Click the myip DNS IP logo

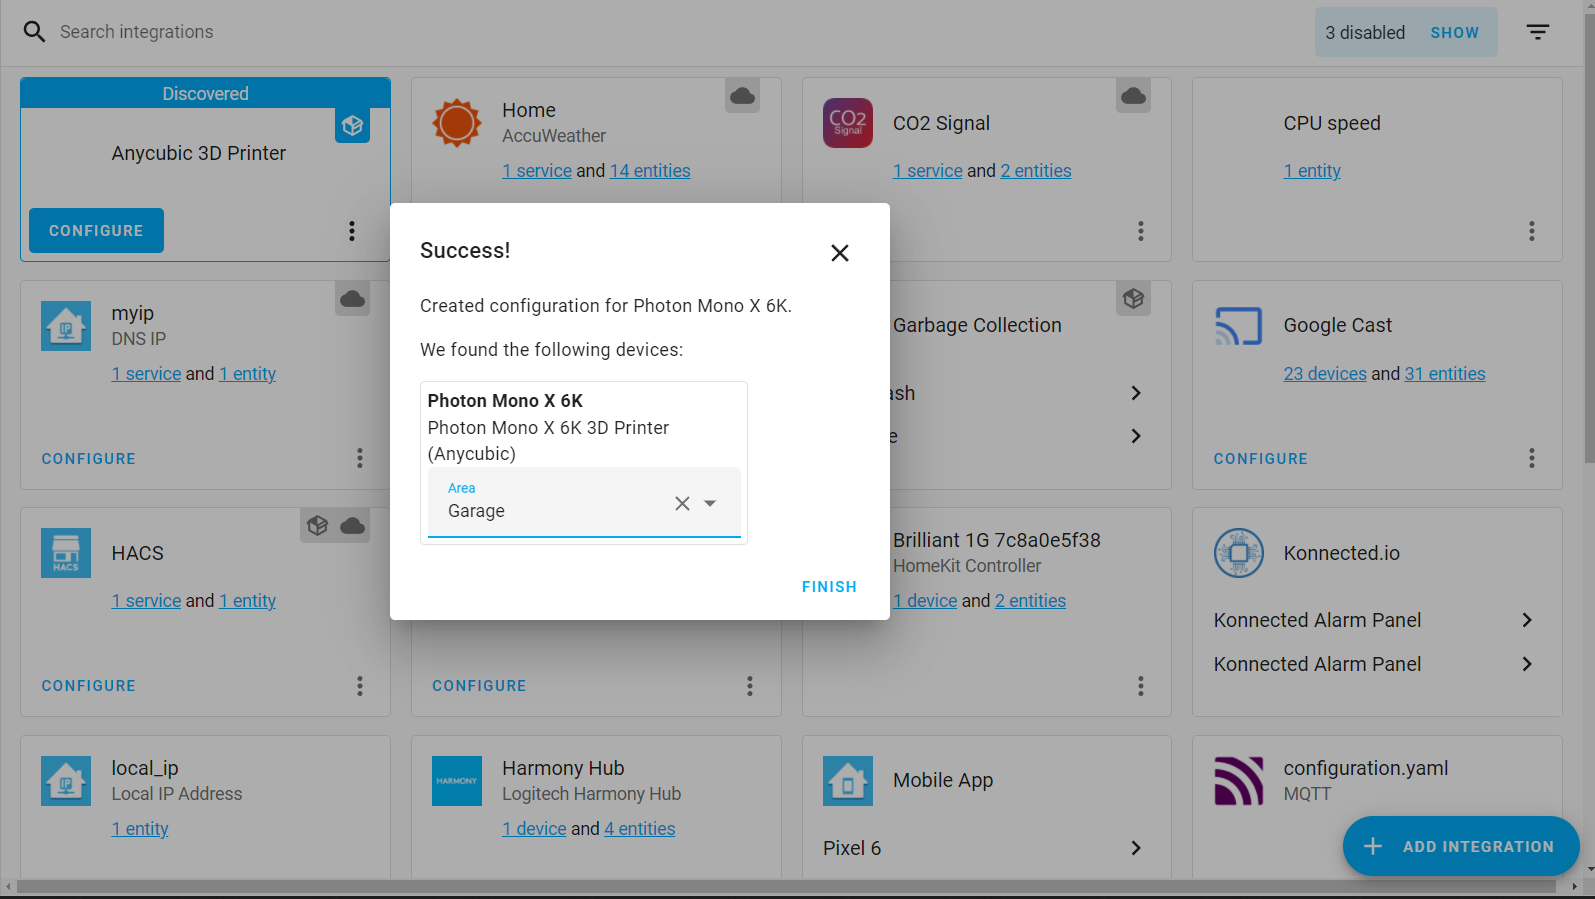(66, 326)
